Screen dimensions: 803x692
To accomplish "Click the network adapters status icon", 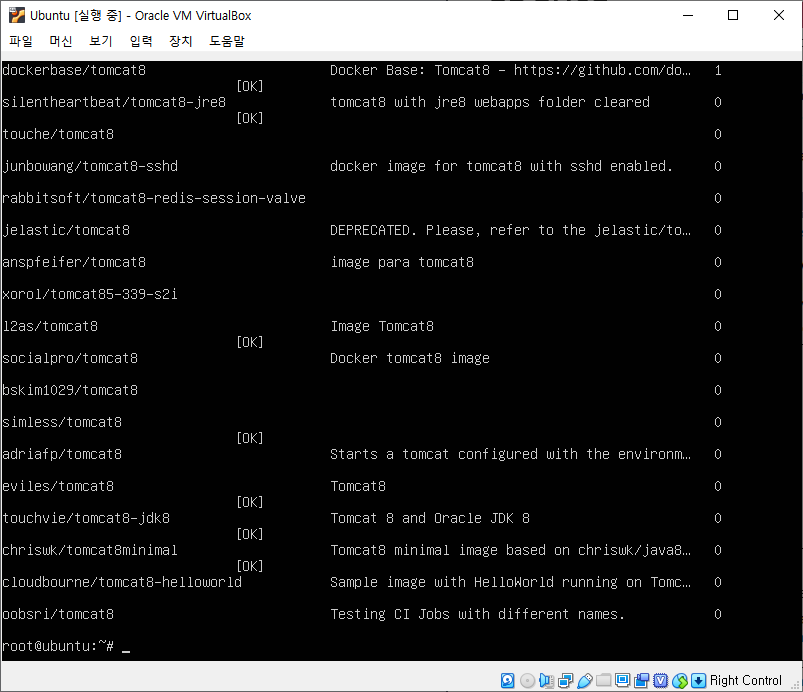I will (565, 680).
